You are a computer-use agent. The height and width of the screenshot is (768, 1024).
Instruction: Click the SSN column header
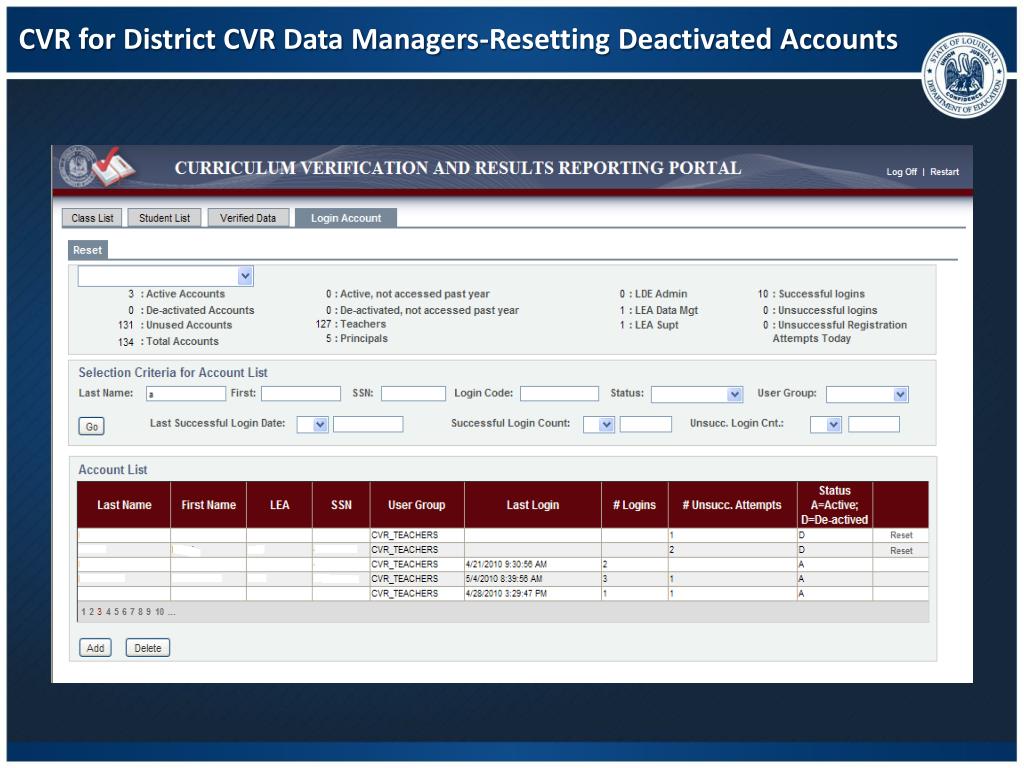(x=341, y=505)
